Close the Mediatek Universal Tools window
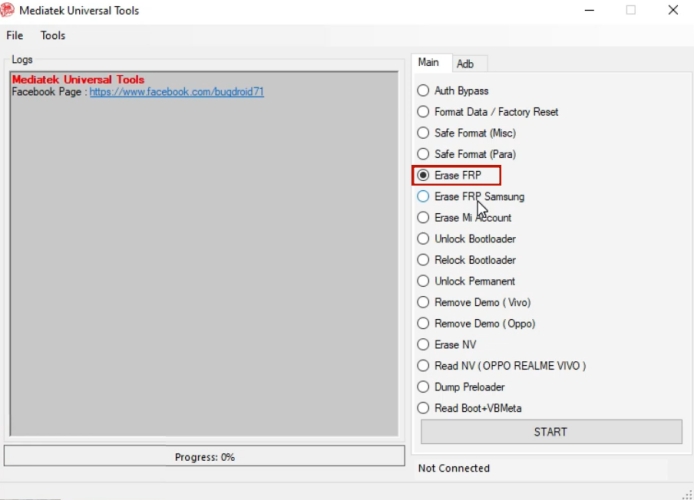The image size is (694, 500). pyautogui.click(x=673, y=10)
